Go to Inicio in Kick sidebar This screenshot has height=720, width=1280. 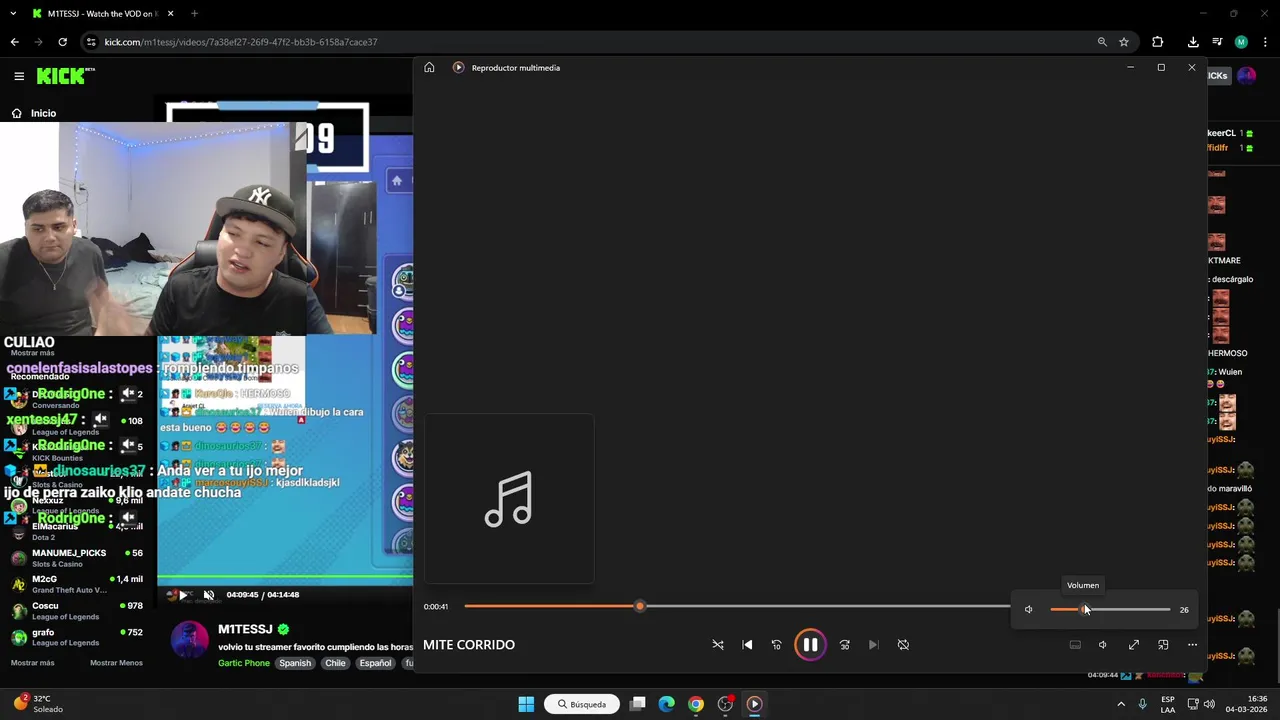[43, 113]
